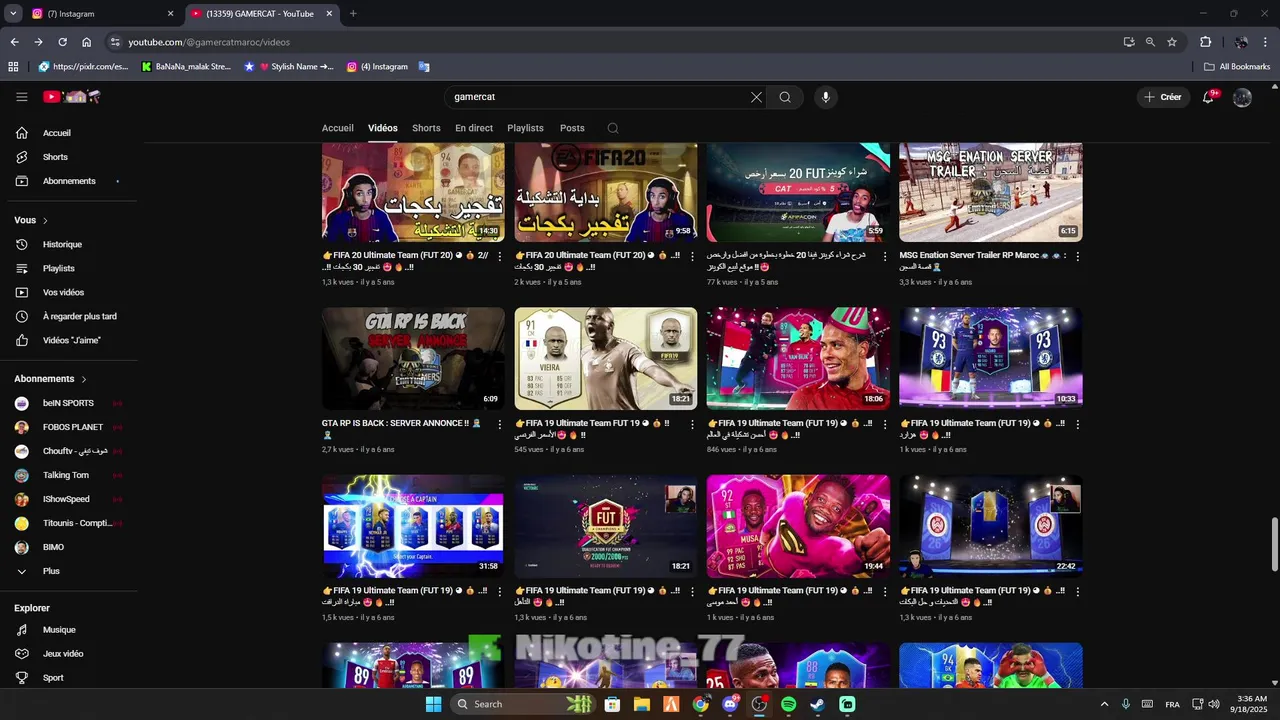Click the magnifier search button

[x=785, y=97]
